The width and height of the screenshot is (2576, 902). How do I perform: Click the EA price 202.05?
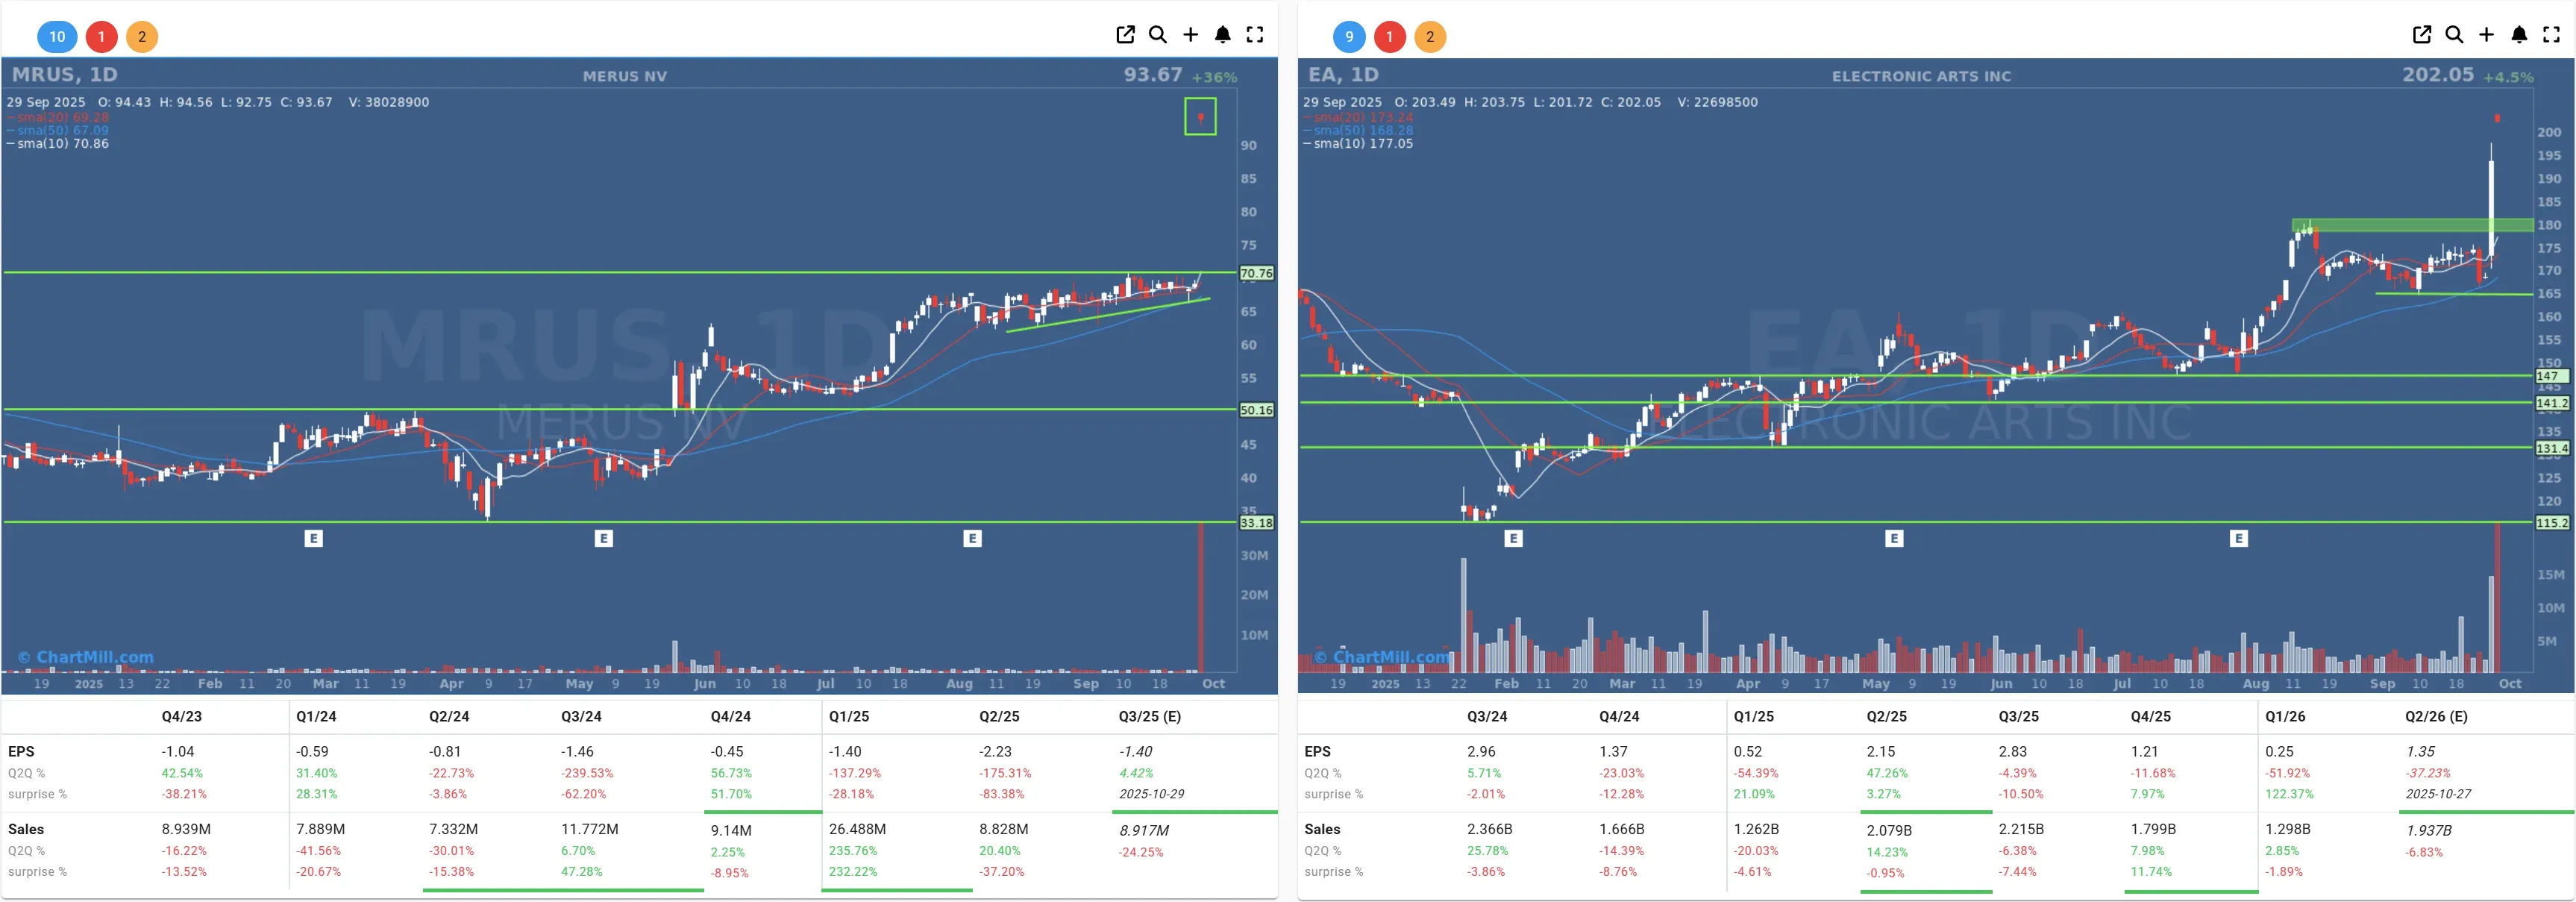click(2438, 75)
